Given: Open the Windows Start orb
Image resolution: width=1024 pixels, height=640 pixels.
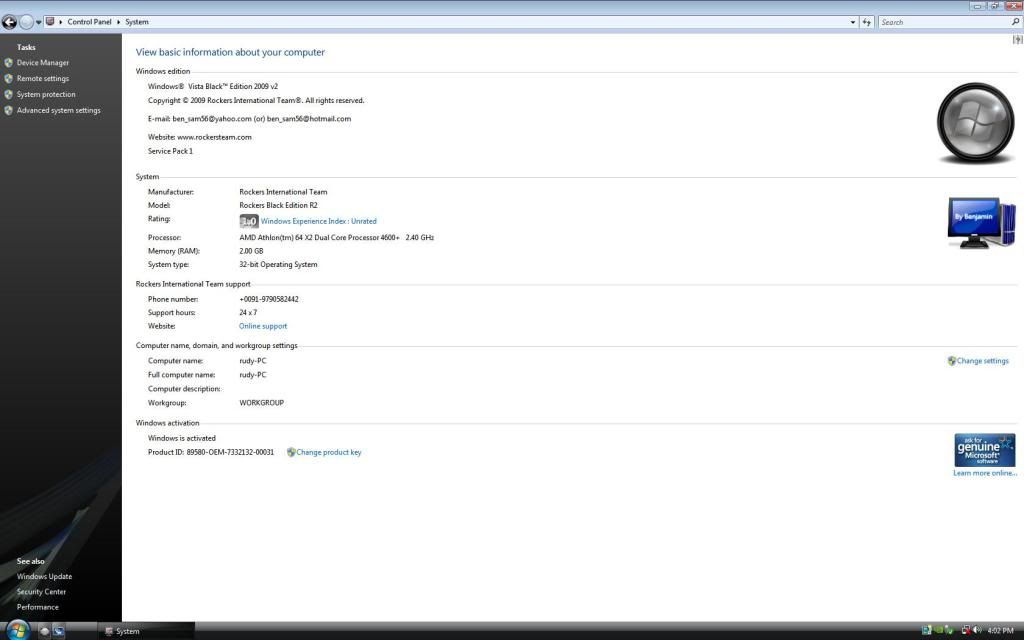Looking at the screenshot, I should click(17, 630).
